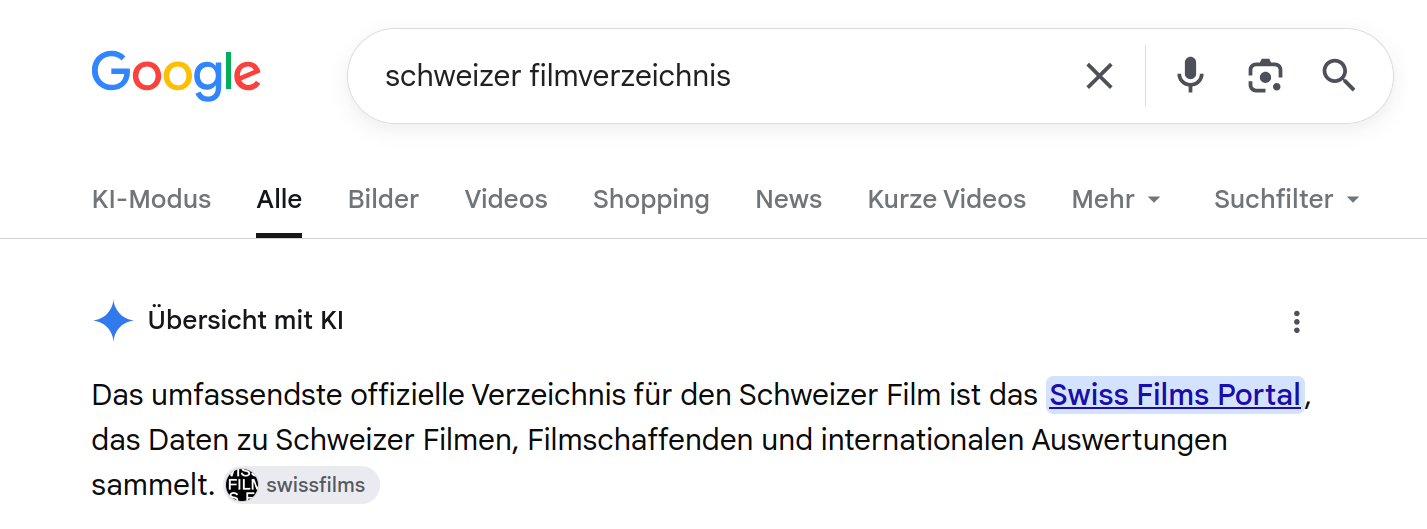Clear the search query with X icon
Image resolution: width=1427 pixels, height=529 pixels.
(x=1099, y=76)
